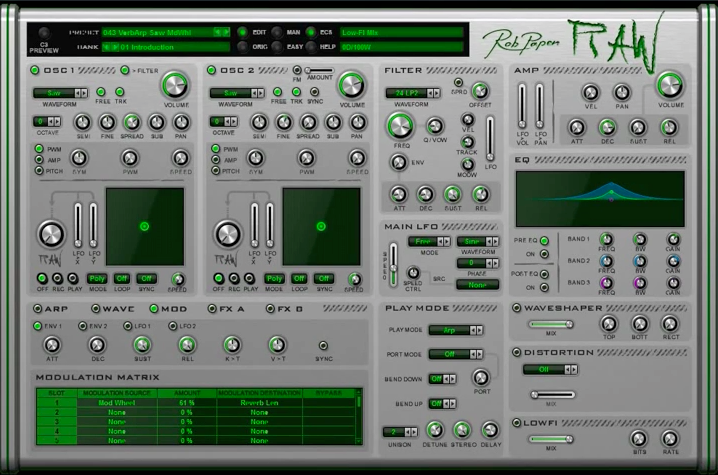The image size is (718, 475).
Task: Click the EASY mode button
Action: (277, 46)
